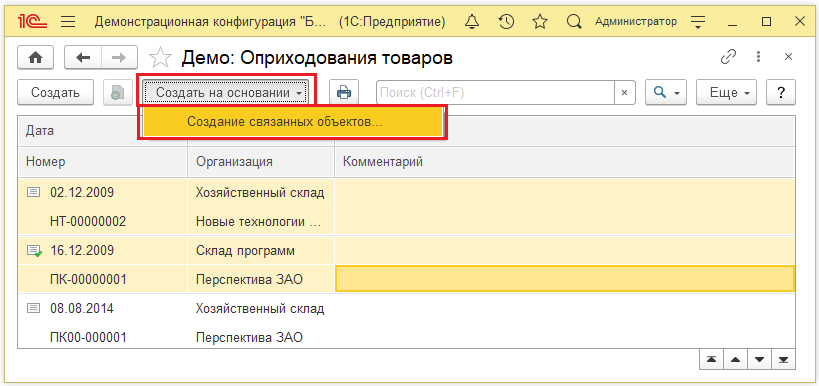819x386 pixels.
Task: Open Создать на основании dropdown
Action: 227,93
